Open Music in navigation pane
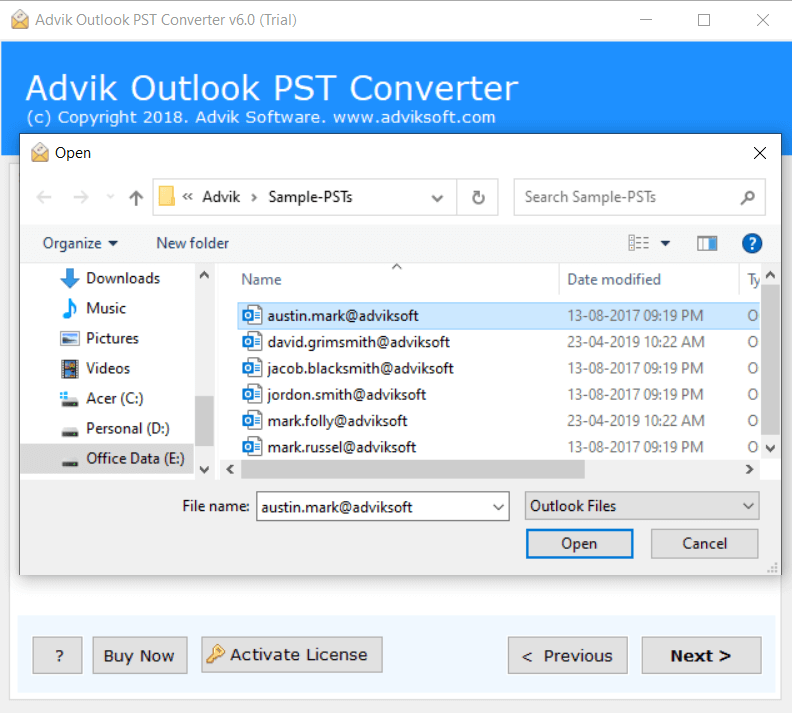792x713 pixels. click(x=94, y=308)
